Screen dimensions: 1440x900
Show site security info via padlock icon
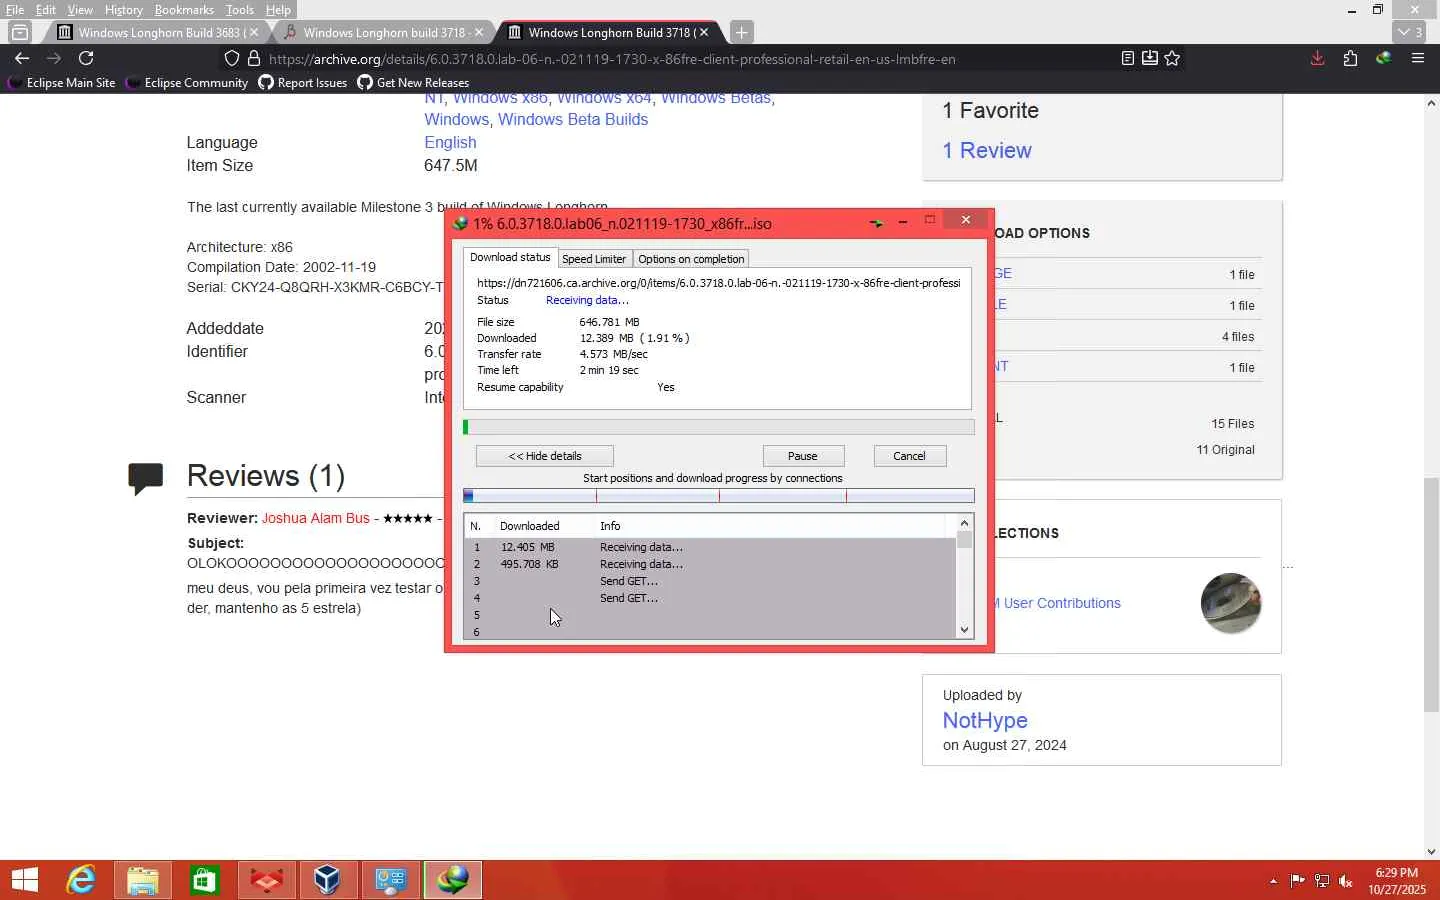point(254,59)
